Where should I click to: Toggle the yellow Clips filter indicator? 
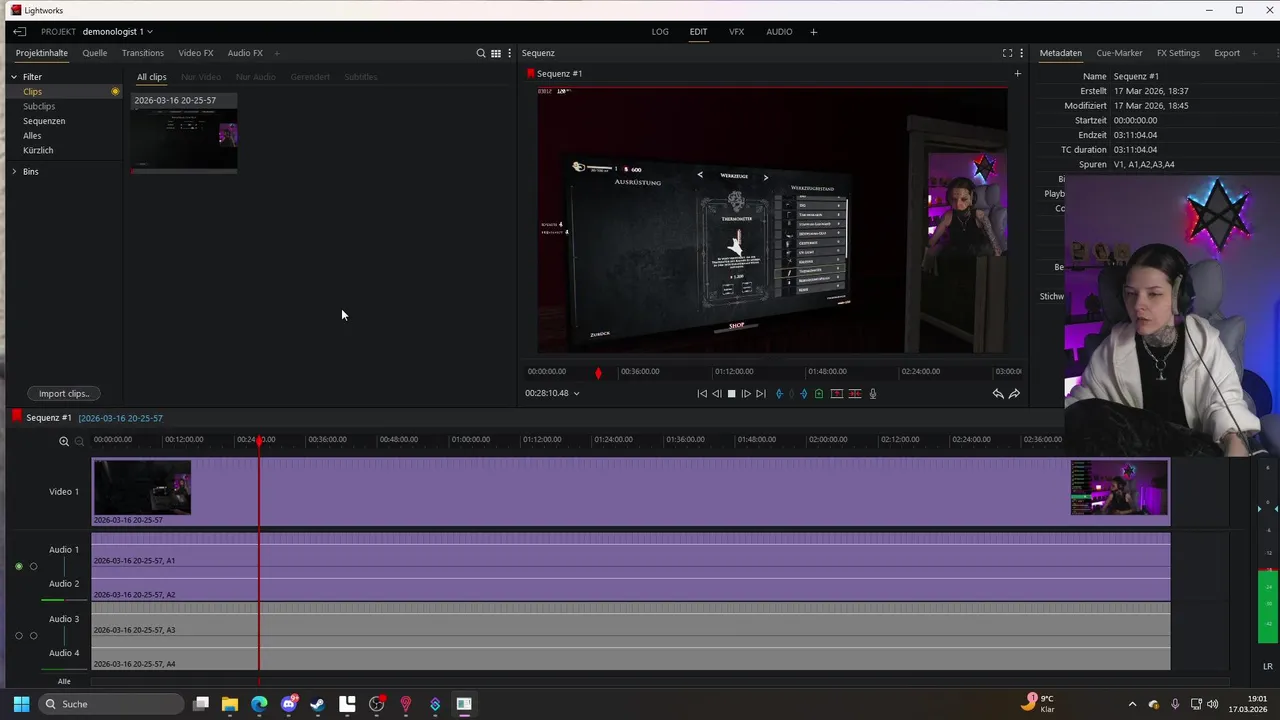pos(115,92)
